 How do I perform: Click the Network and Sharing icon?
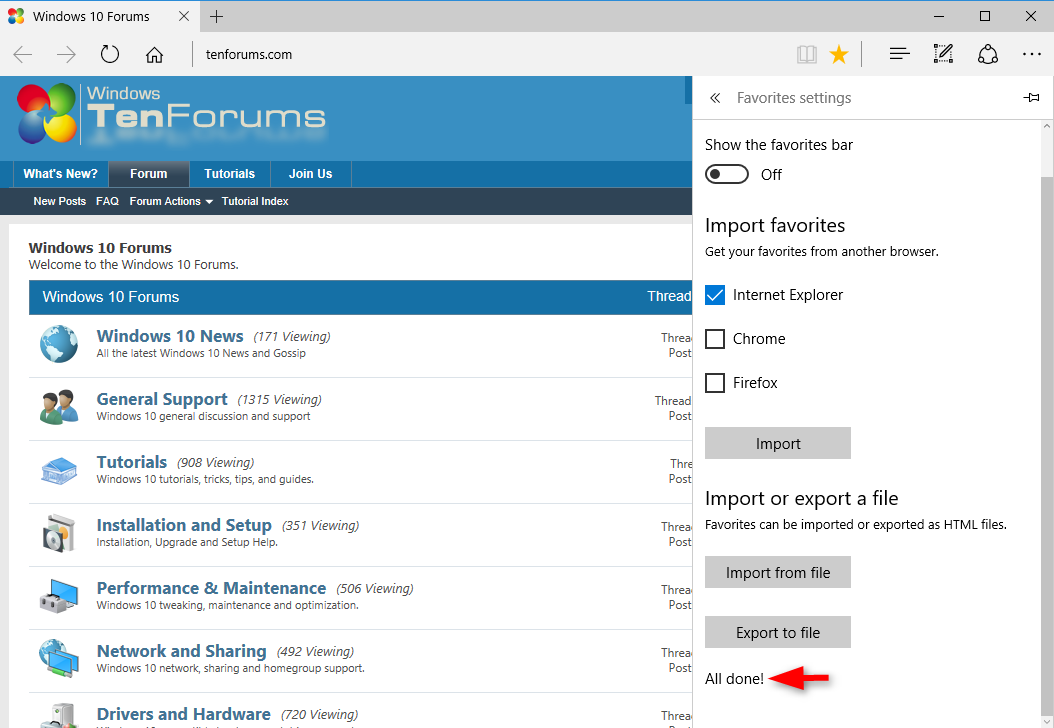point(58,658)
